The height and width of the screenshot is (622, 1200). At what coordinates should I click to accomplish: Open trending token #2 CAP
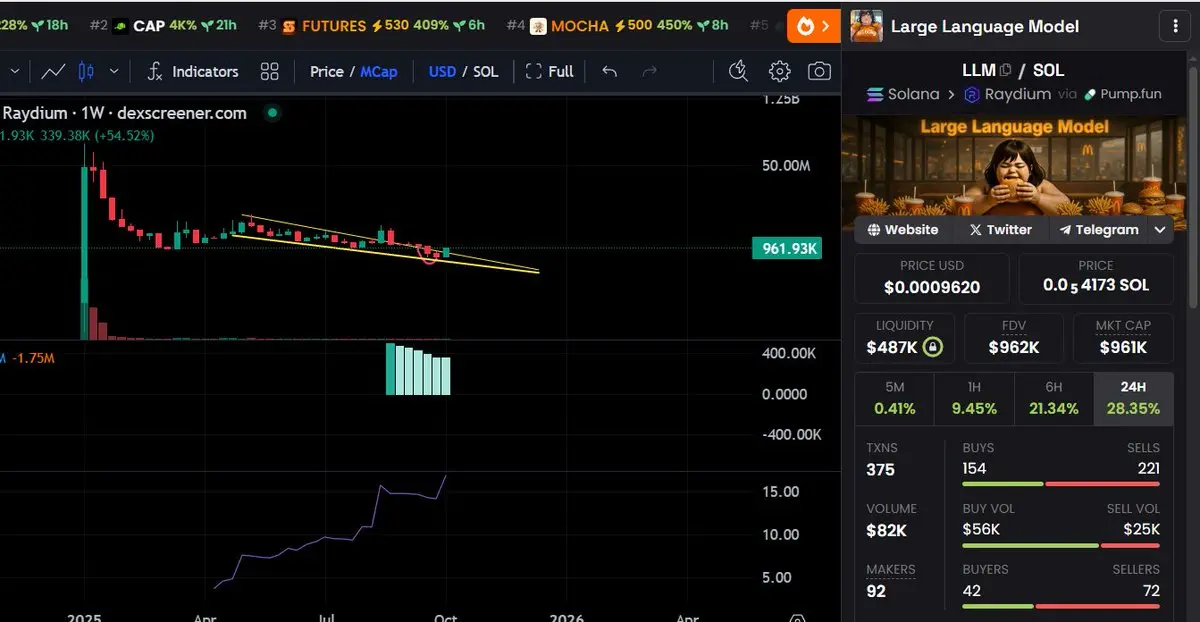163,26
